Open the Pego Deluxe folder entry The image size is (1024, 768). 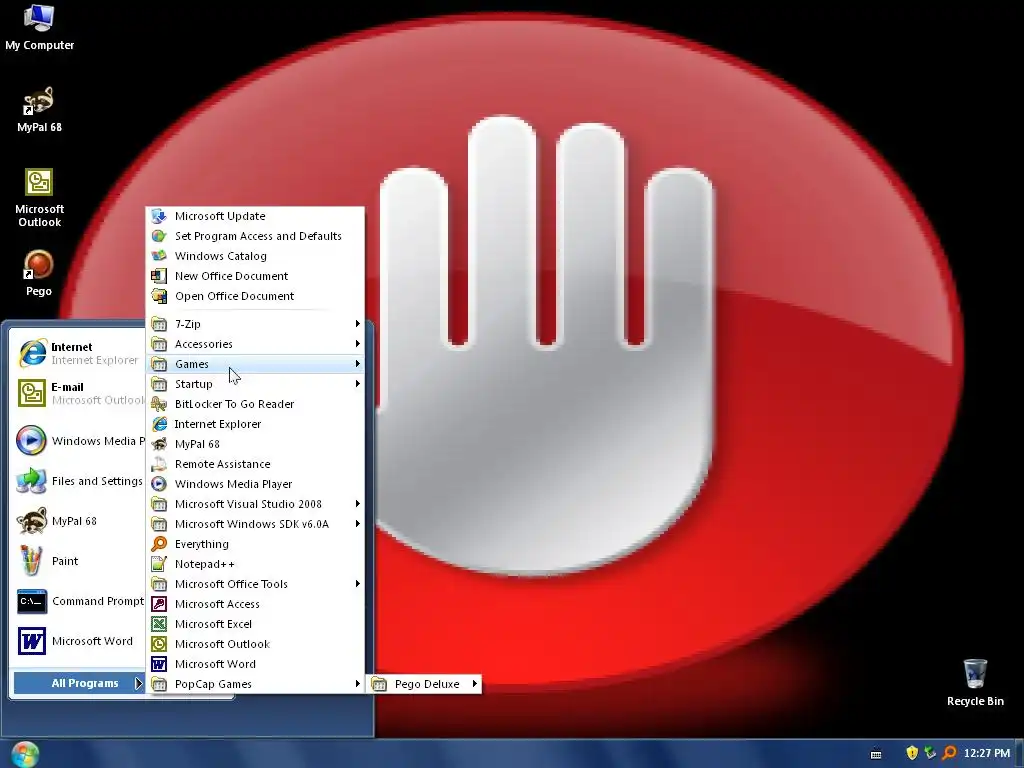coord(426,684)
